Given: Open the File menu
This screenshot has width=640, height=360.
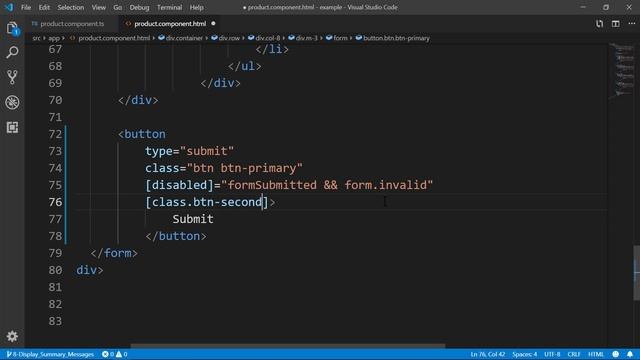Looking at the screenshot, I should [x=26, y=7].
